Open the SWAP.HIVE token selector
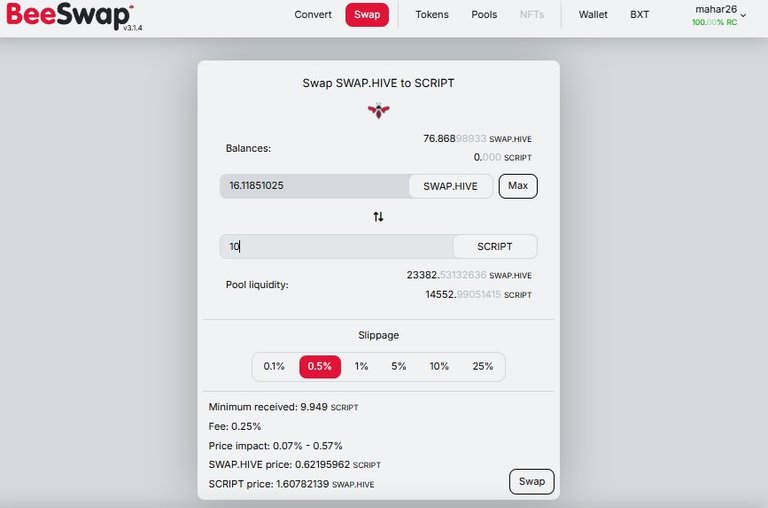The height and width of the screenshot is (508, 768). click(450, 186)
